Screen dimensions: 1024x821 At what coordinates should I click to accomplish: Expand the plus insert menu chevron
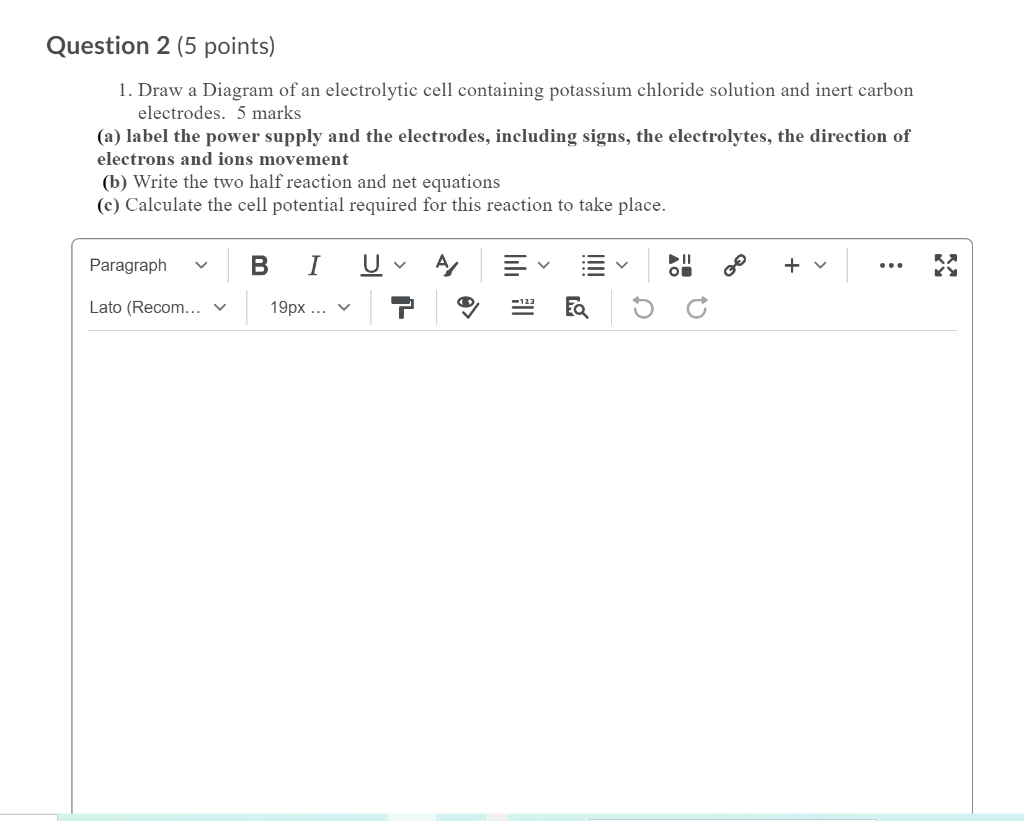click(x=820, y=265)
